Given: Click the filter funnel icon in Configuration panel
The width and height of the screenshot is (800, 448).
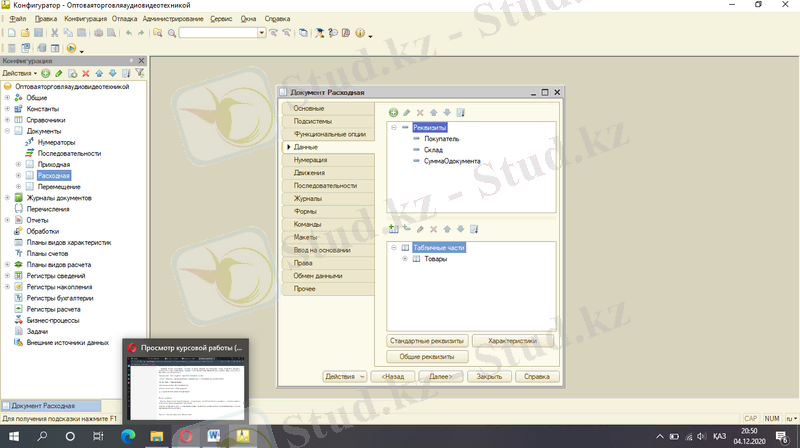Looking at the screenshot, I should (x=140, y=73).
